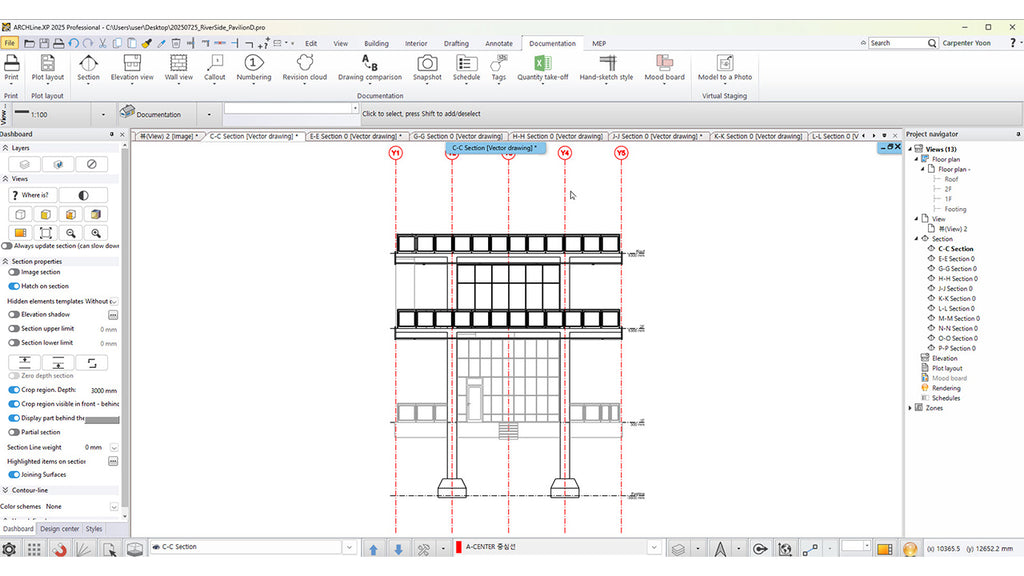Click the settings gear in the bottom status bar
Viewport: 1024px width, 576px height.
[9, 549]
